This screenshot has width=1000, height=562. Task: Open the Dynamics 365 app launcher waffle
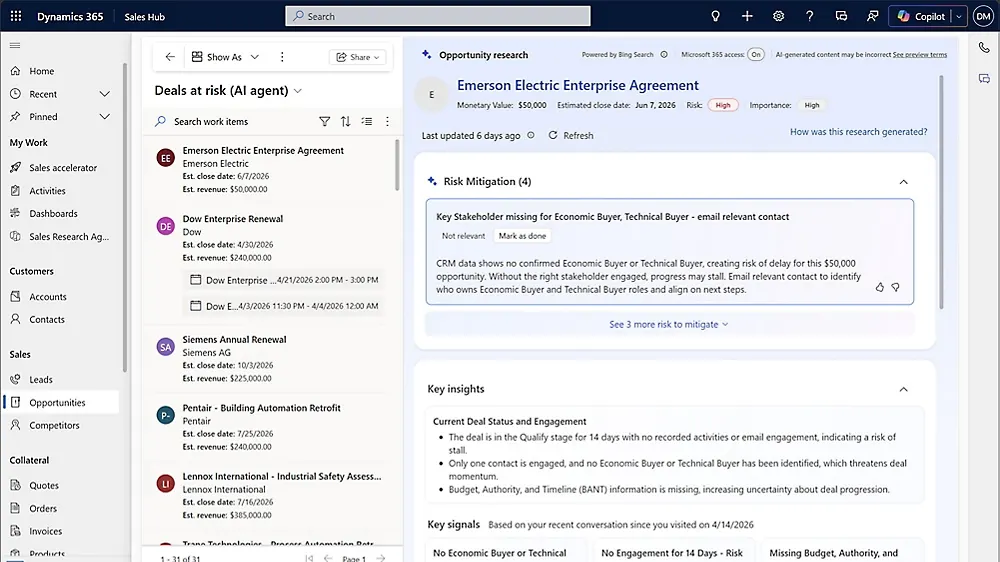point(16,17)
